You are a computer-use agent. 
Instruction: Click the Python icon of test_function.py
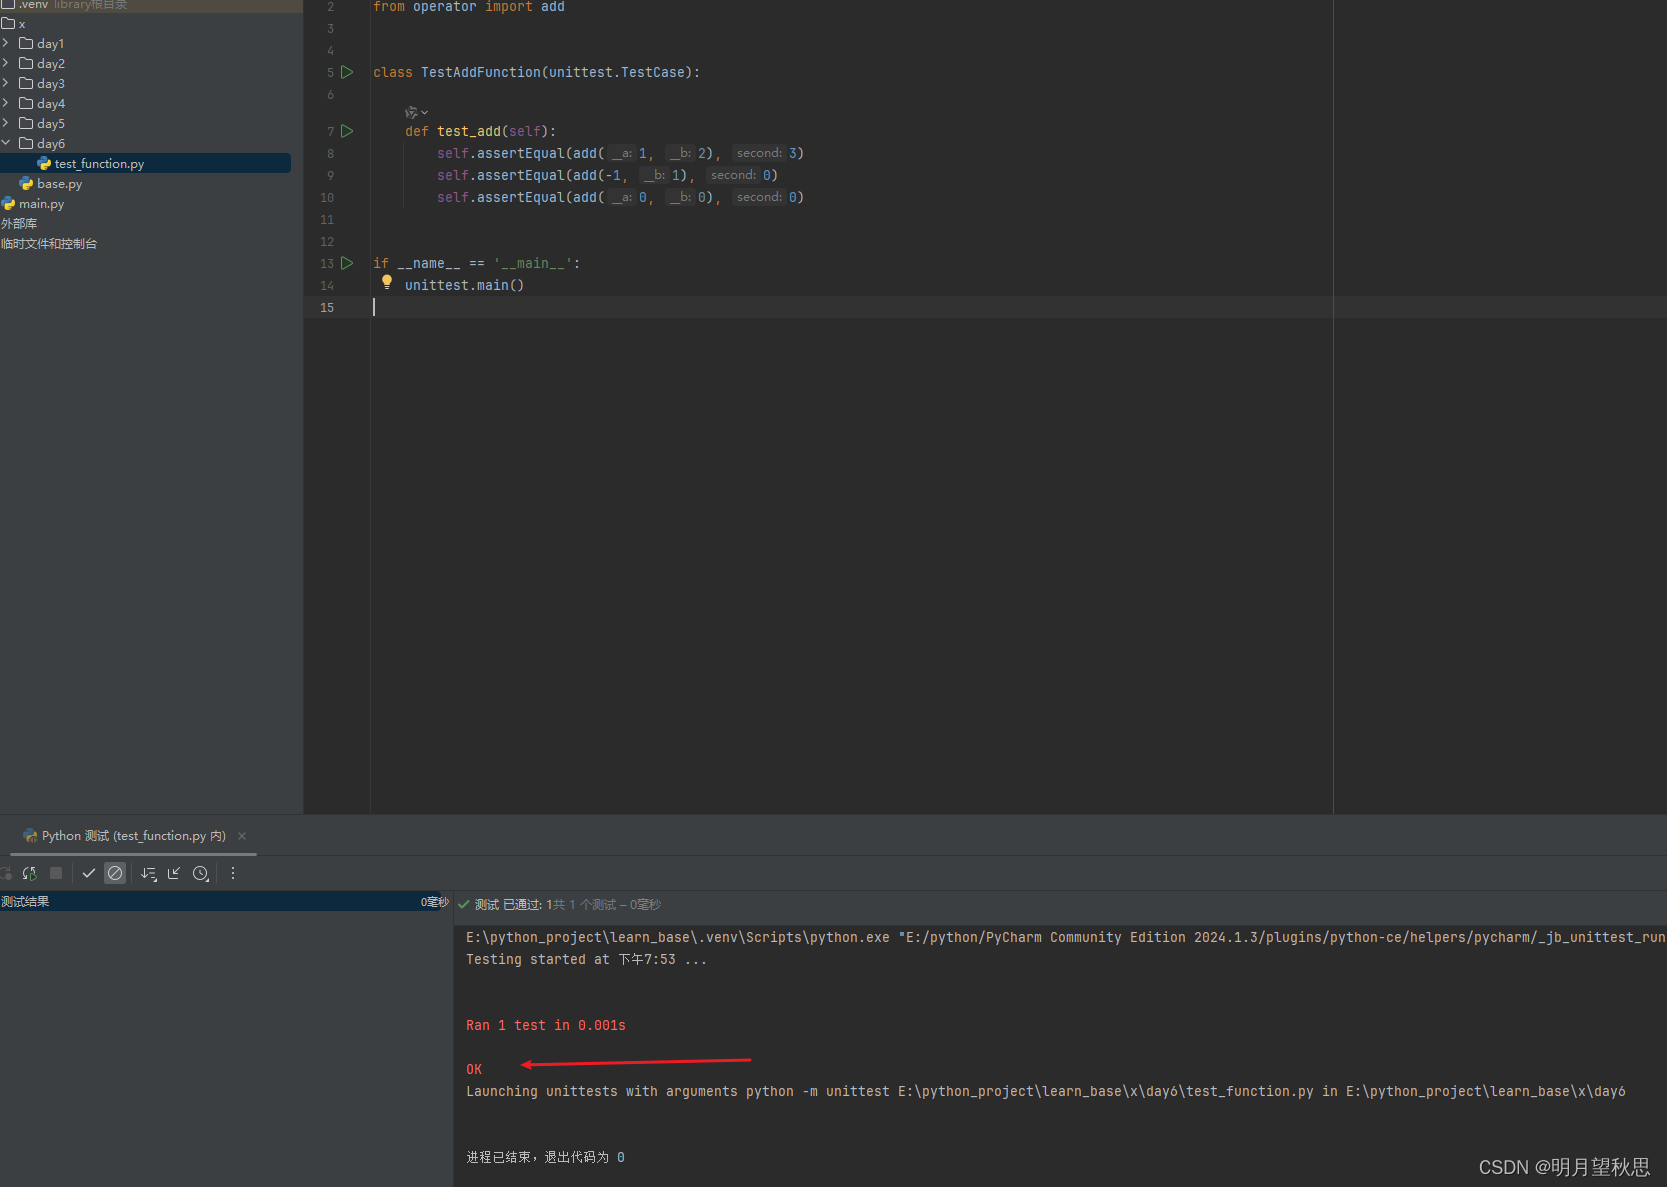point(44,163)
